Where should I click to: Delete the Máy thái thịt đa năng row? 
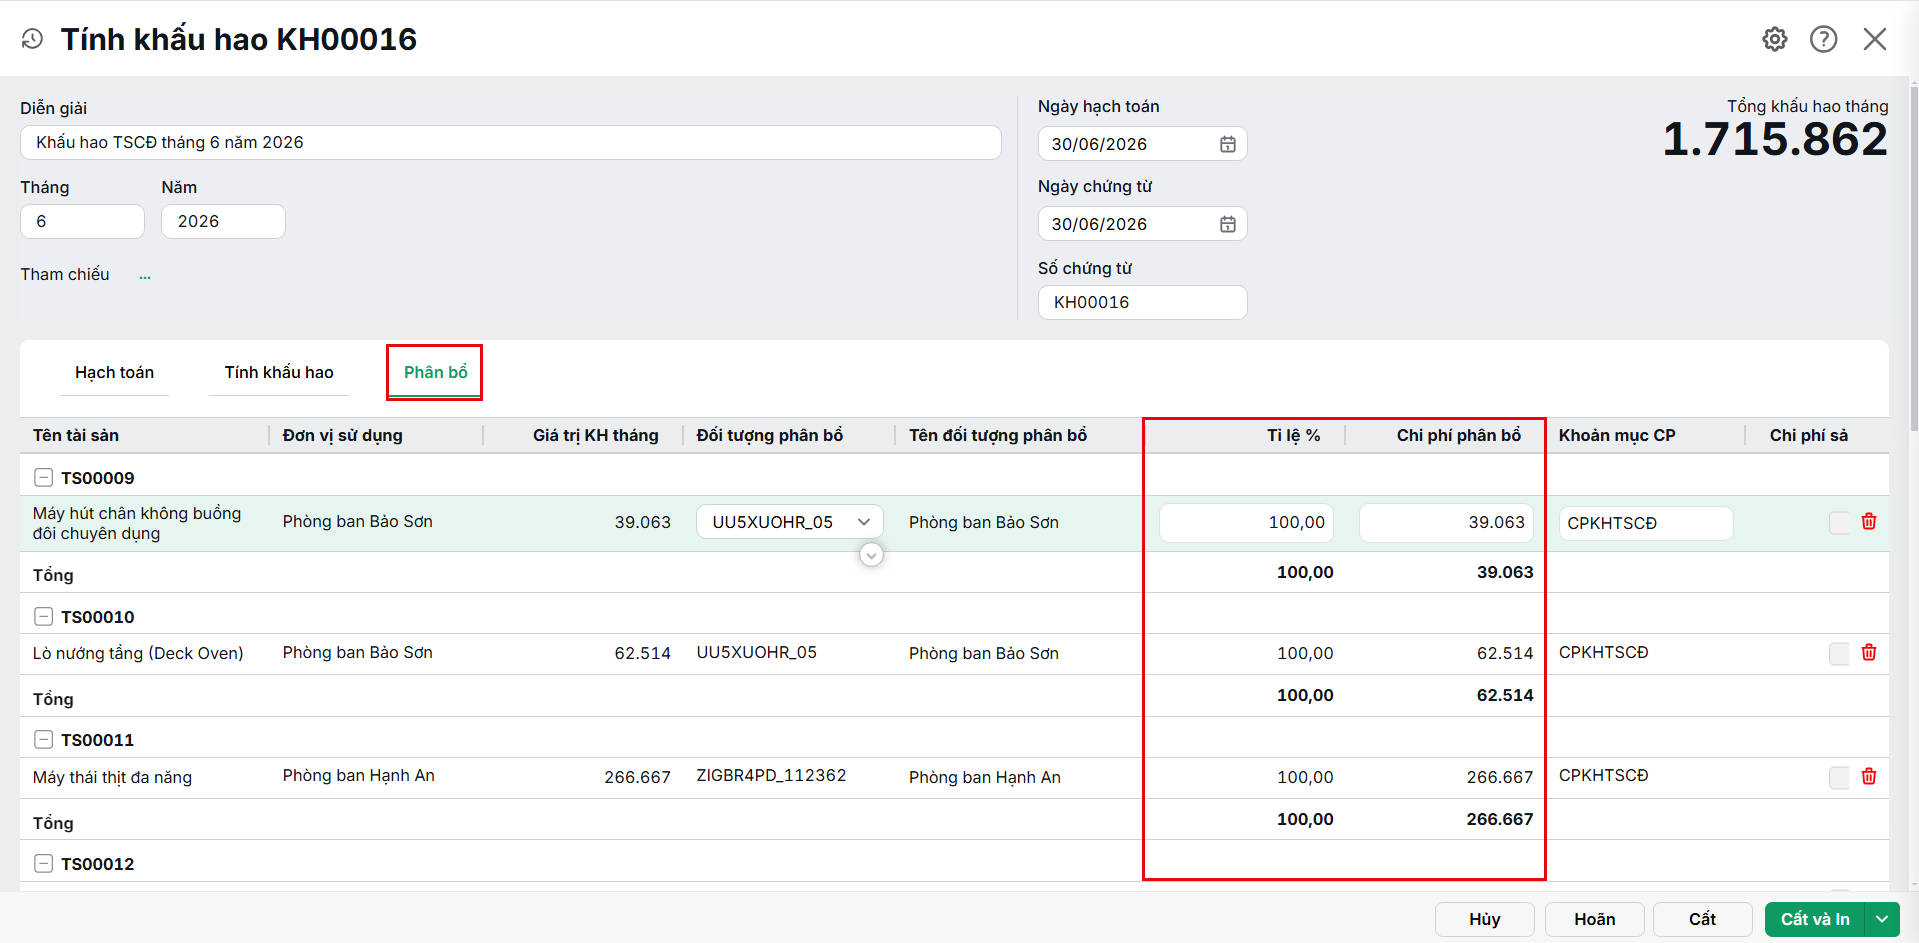pyautogui.click(x=1868, y=776)
